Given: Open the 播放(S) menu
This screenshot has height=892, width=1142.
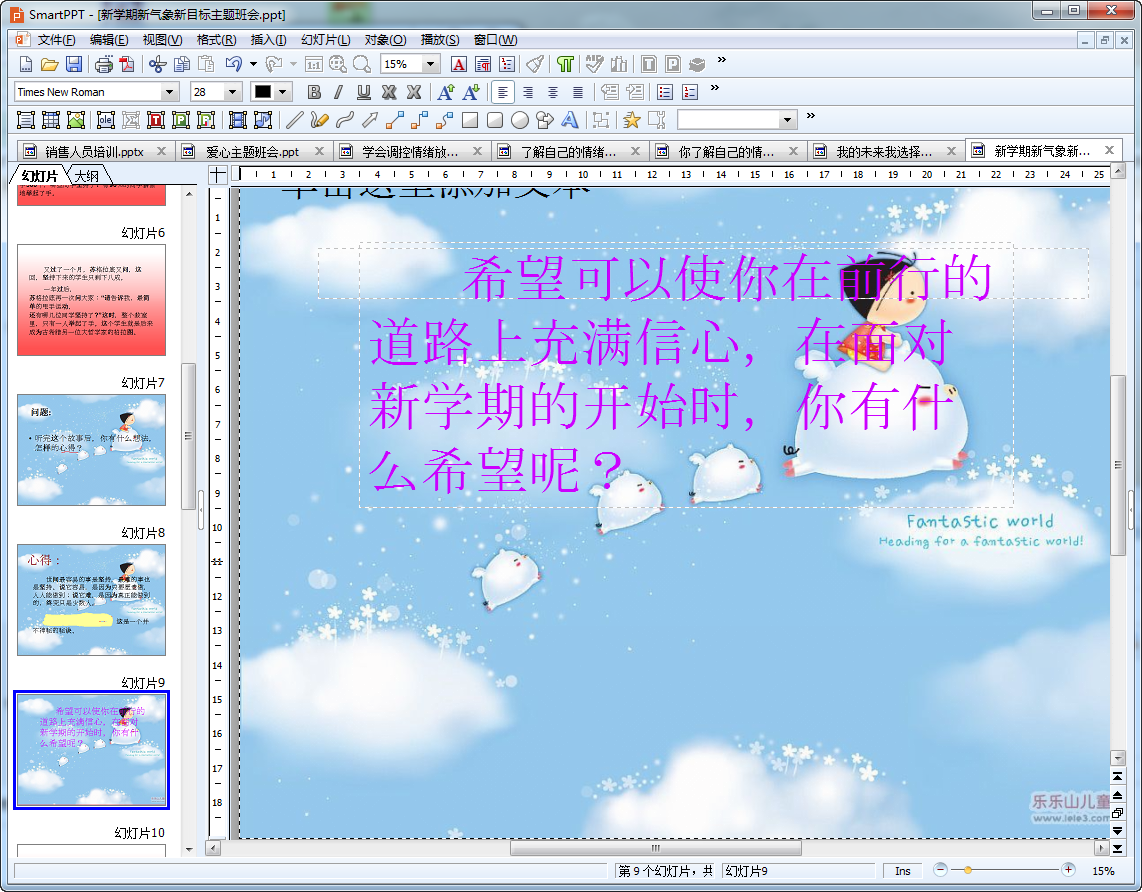Looking at the screenshot, I should tap(440, 39).
